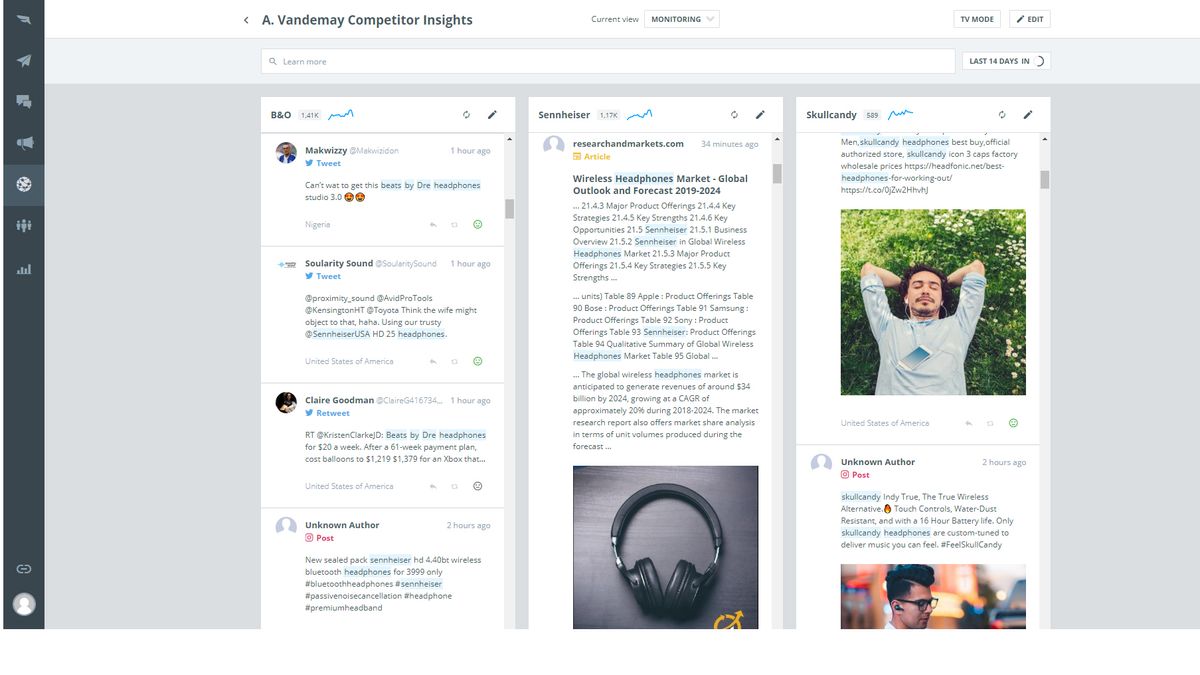Open the bar chart Analytics sidebar icon

(x=24, y=269)
